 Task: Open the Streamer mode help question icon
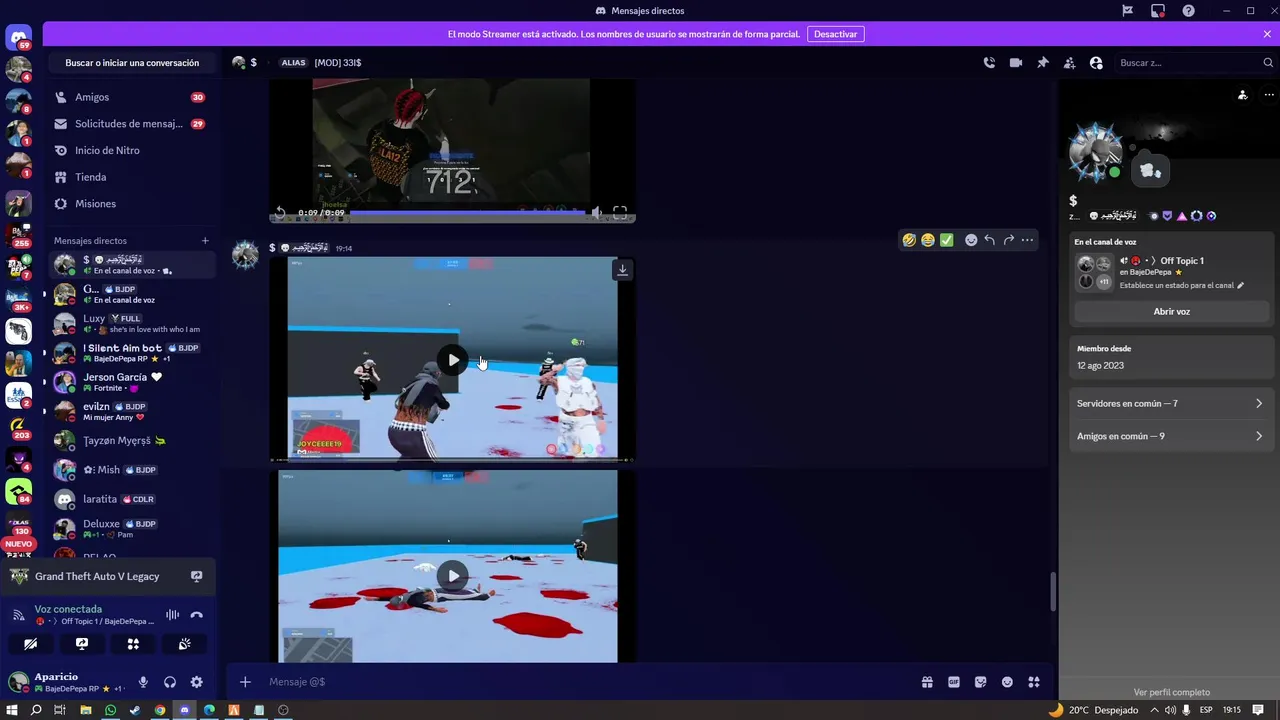1188,11
